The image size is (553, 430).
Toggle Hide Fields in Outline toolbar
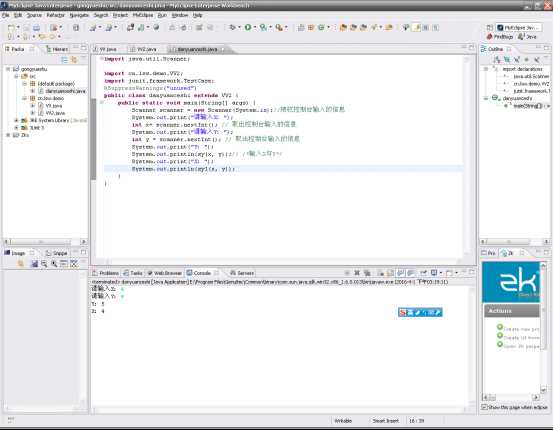click(x=507, y=60)
